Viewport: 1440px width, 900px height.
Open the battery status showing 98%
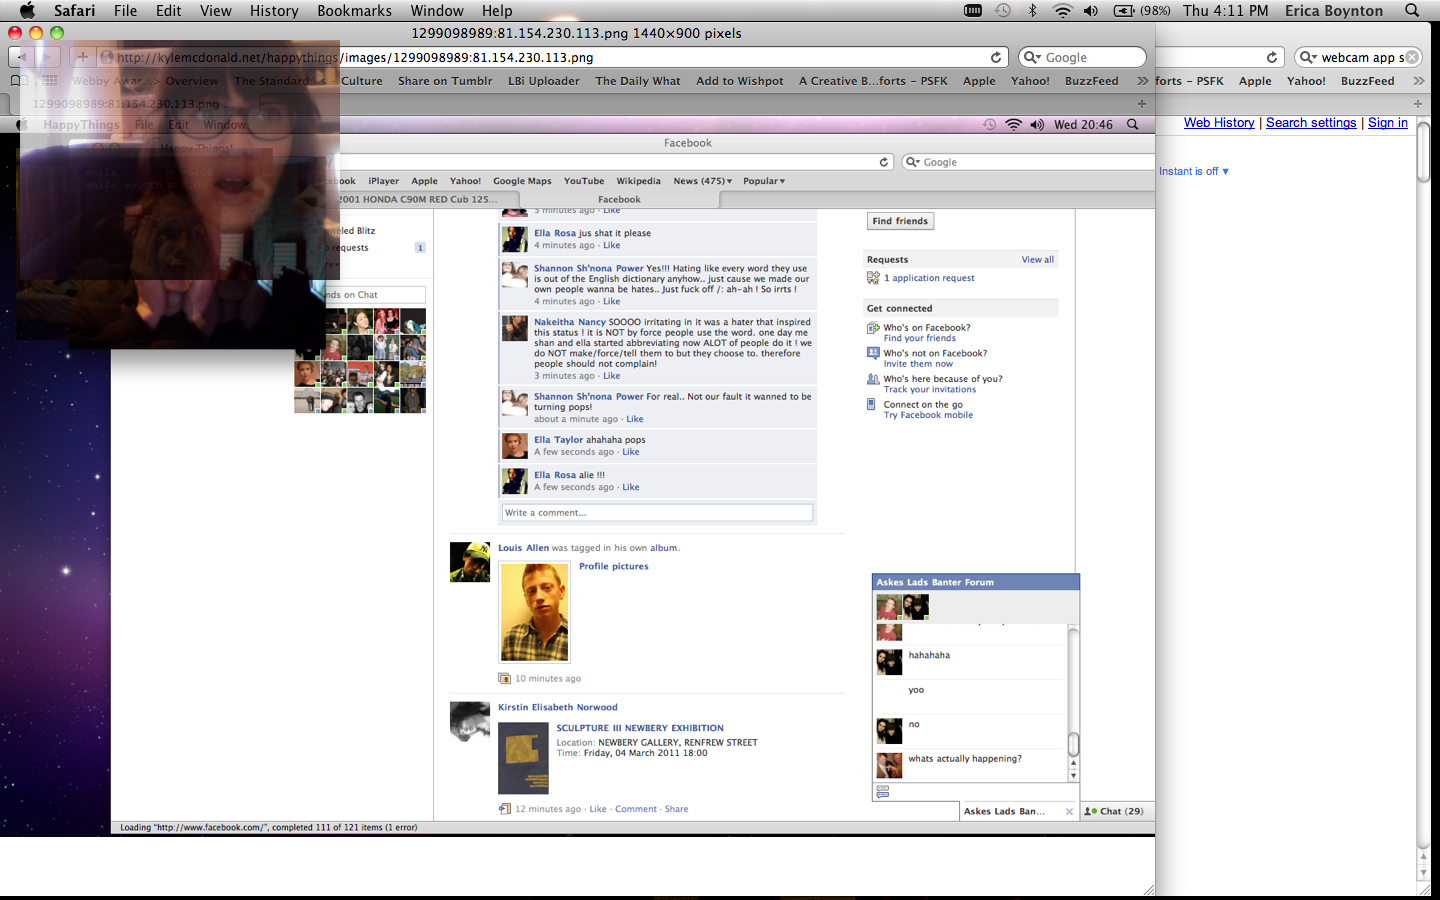click(1142, 10)
